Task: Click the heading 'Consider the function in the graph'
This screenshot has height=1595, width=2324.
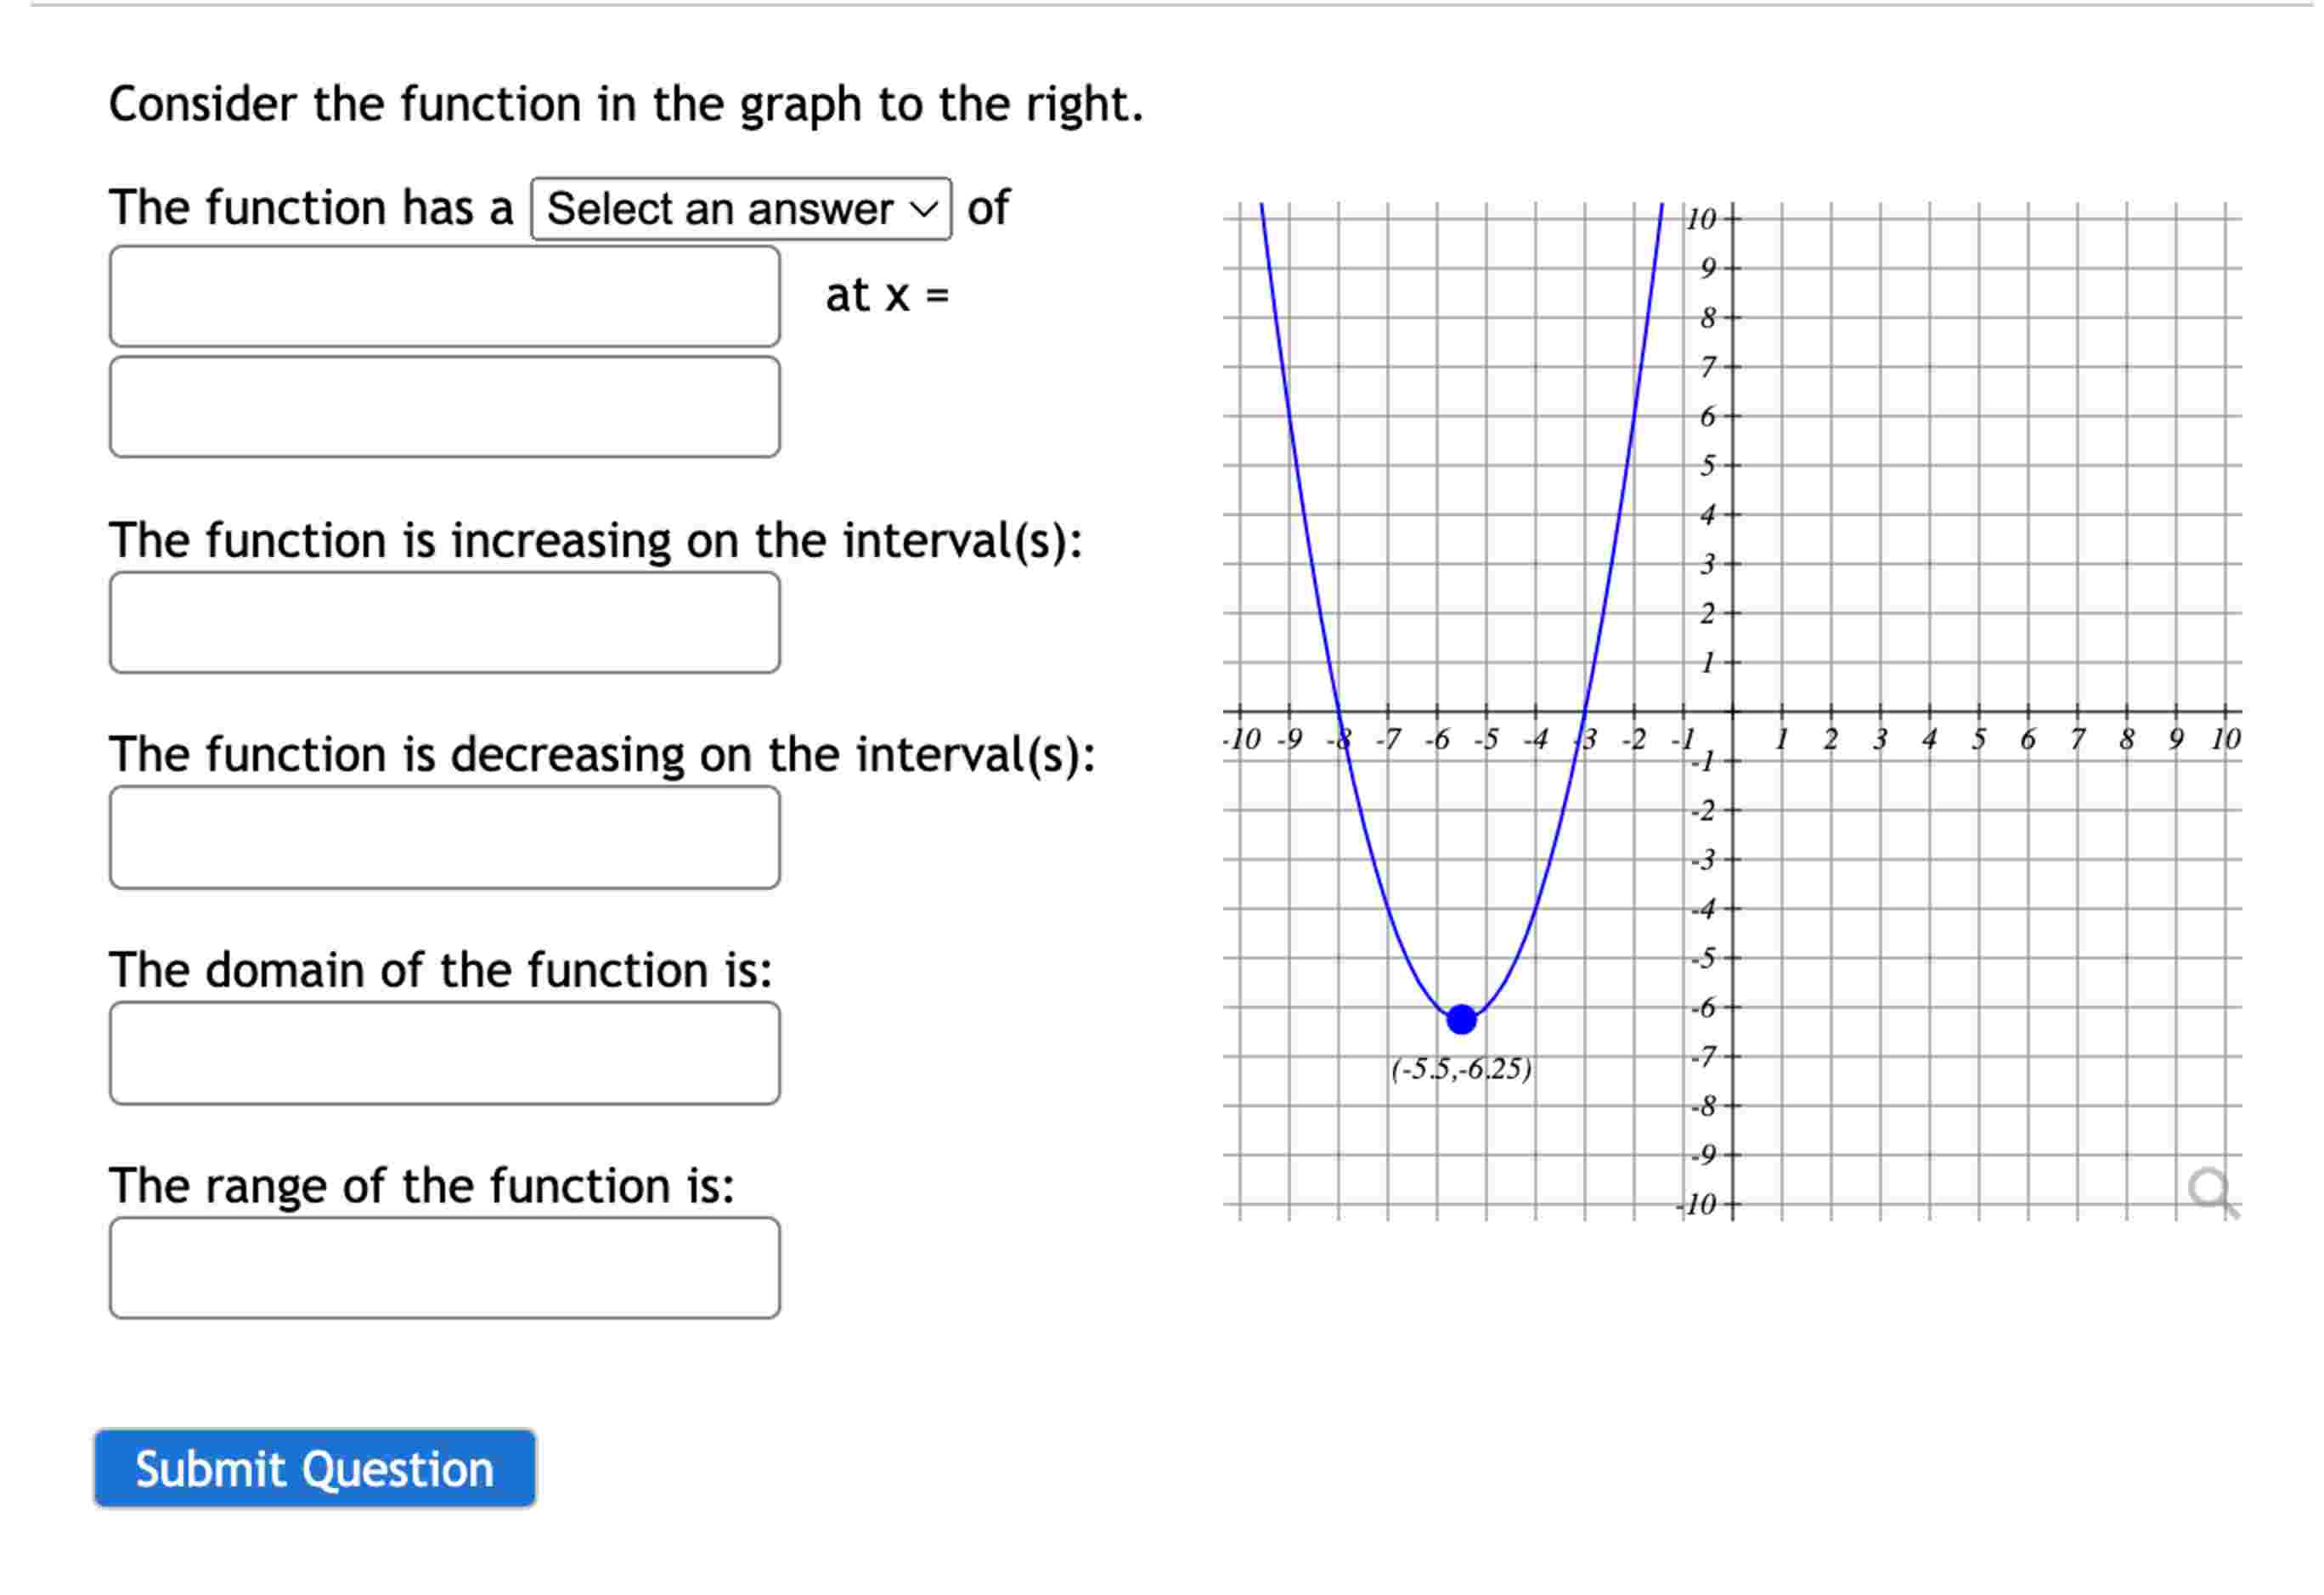Action: tap(626, 104)
